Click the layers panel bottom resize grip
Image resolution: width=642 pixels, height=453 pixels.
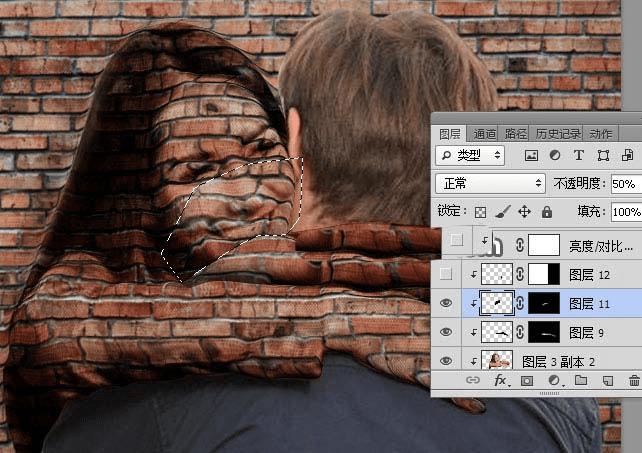coord(549,394)
